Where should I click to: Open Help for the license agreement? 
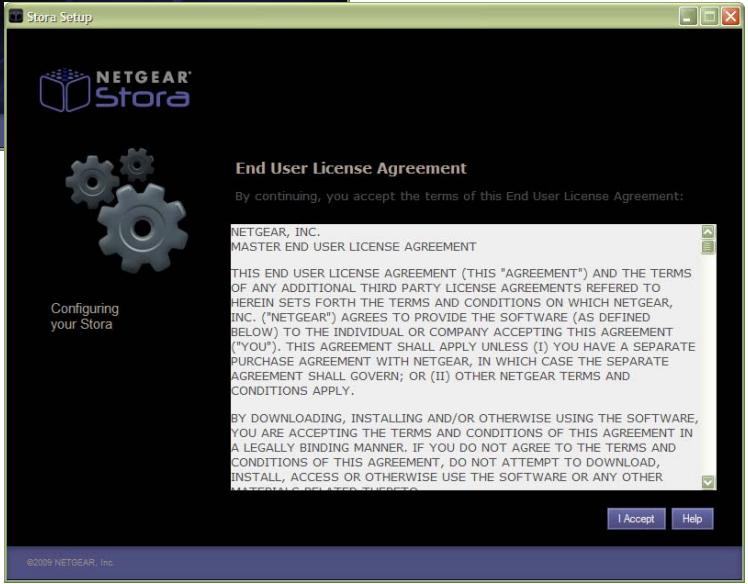click(x=692, y=519)
